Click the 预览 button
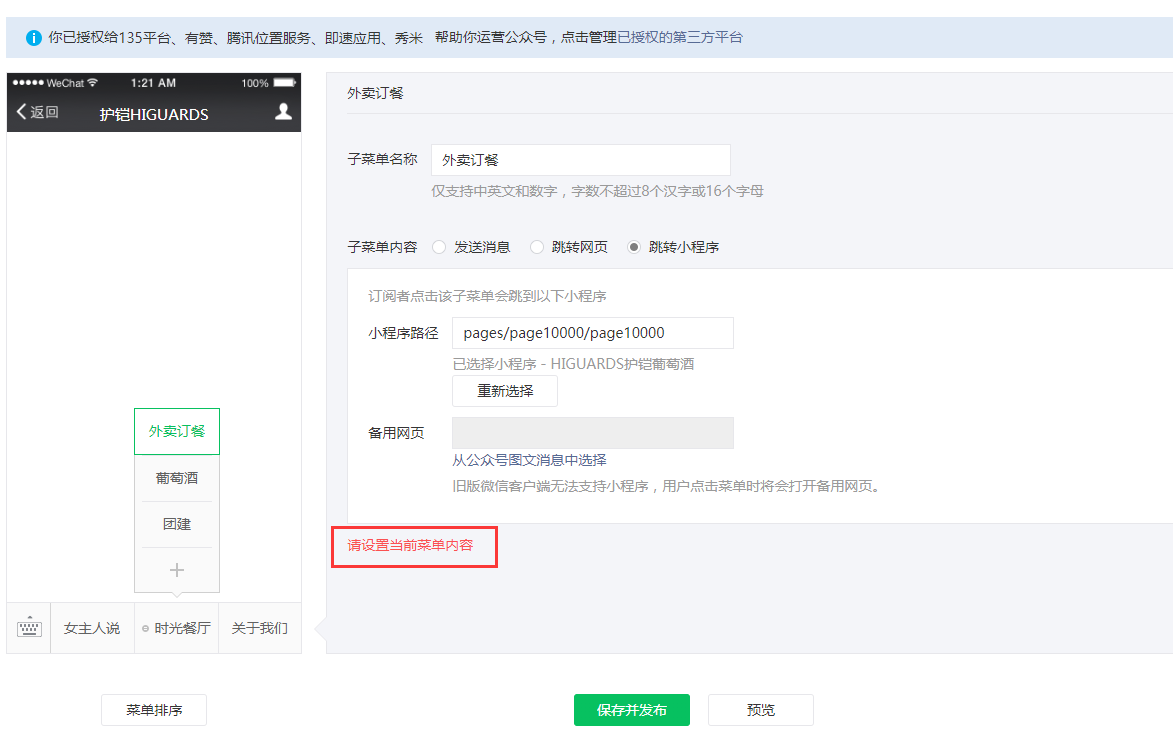The width and height of the screenshot is (1173, 739). [761, 710]
